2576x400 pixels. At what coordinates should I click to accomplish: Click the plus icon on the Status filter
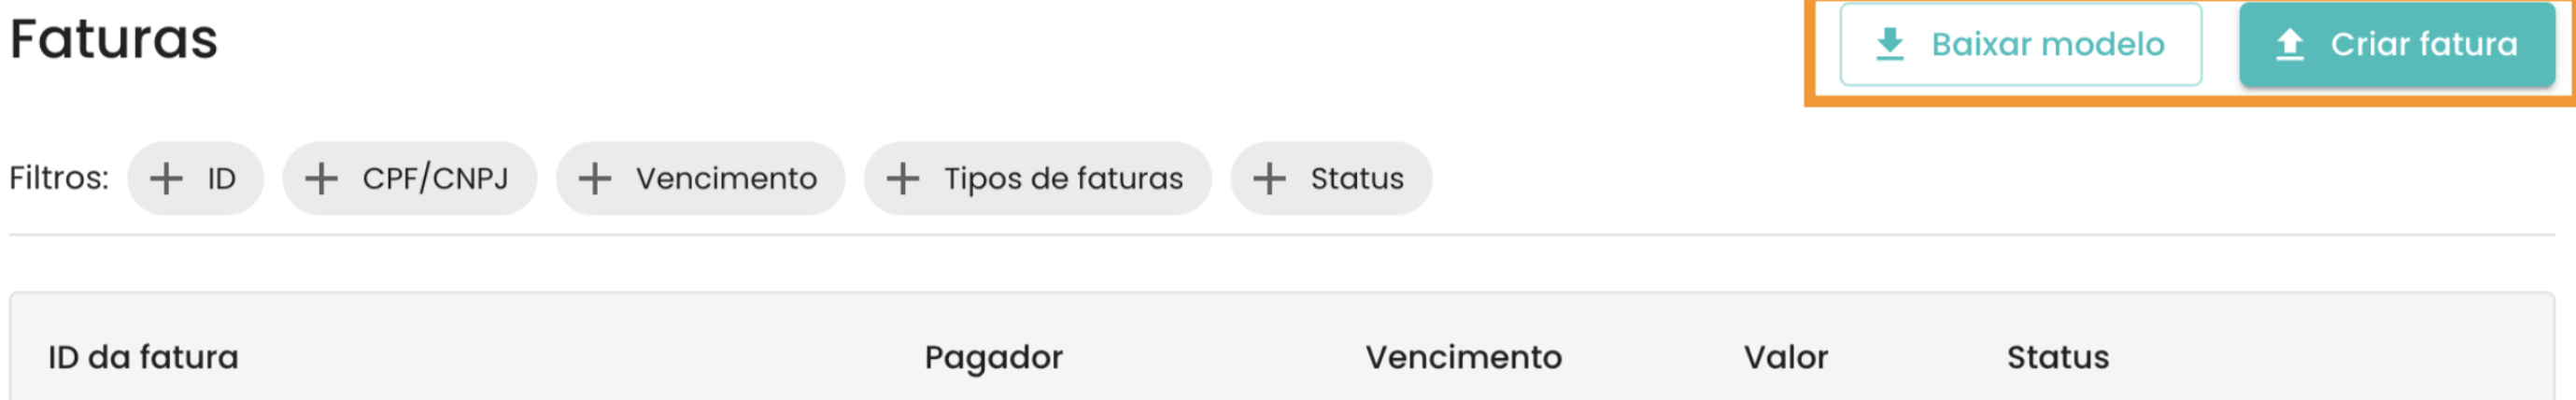click(1269, 179)
